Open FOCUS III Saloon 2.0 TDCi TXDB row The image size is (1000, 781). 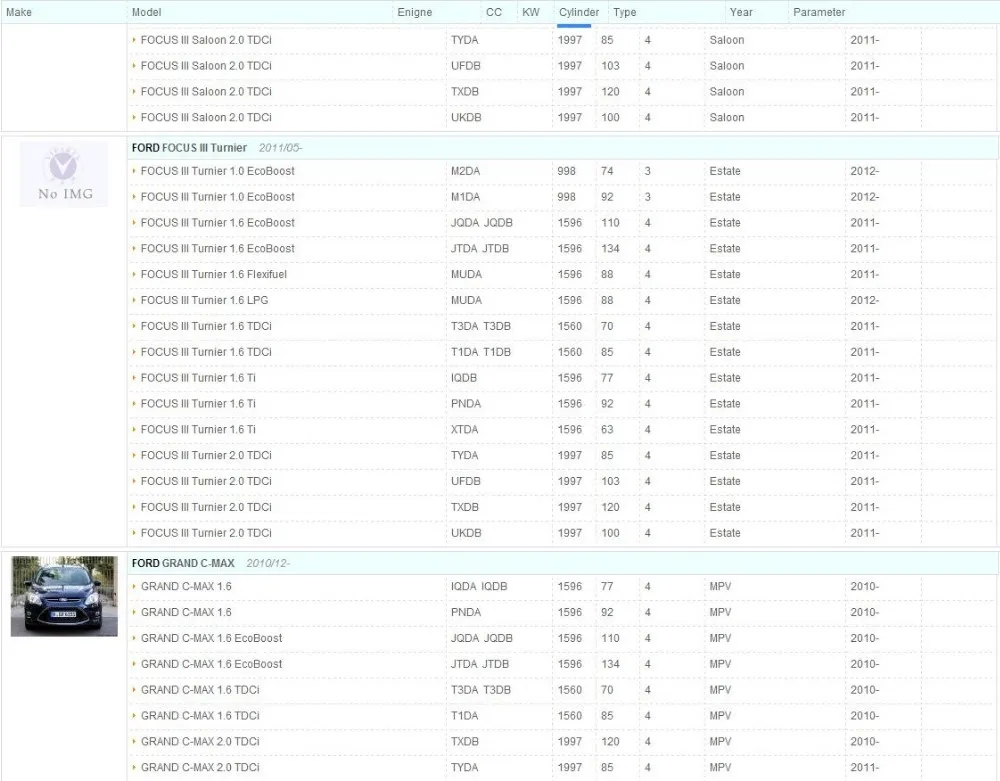pyautogui.click(x=562, y=92)
